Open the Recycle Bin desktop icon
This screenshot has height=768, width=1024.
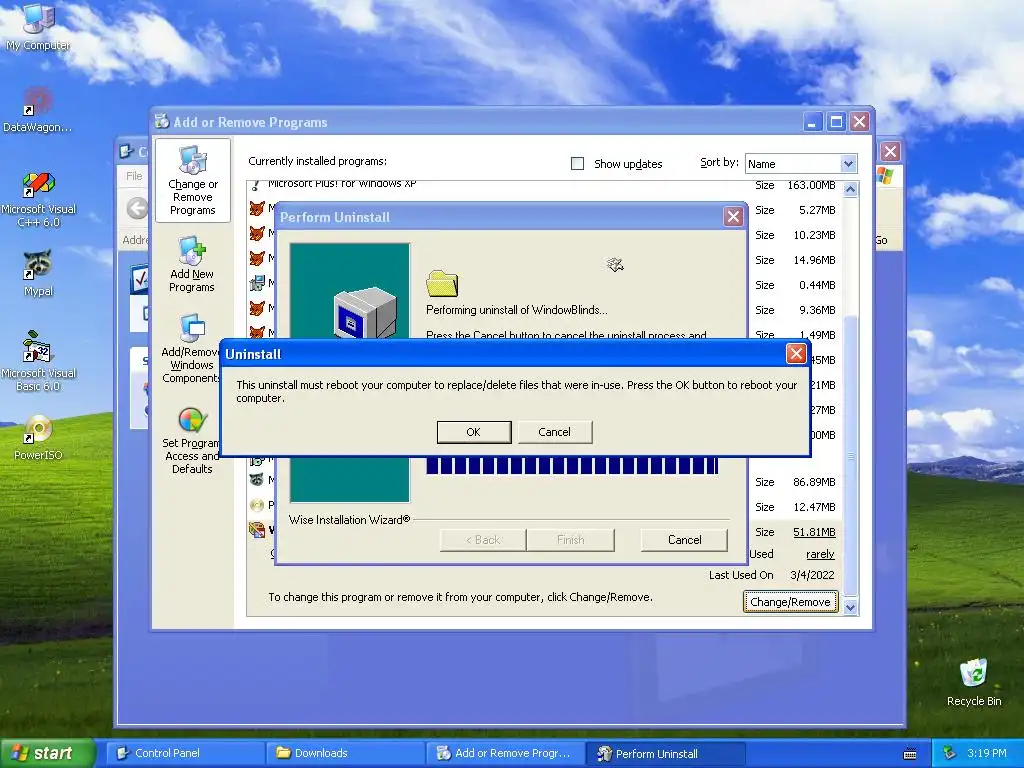[x=973, y=682]
